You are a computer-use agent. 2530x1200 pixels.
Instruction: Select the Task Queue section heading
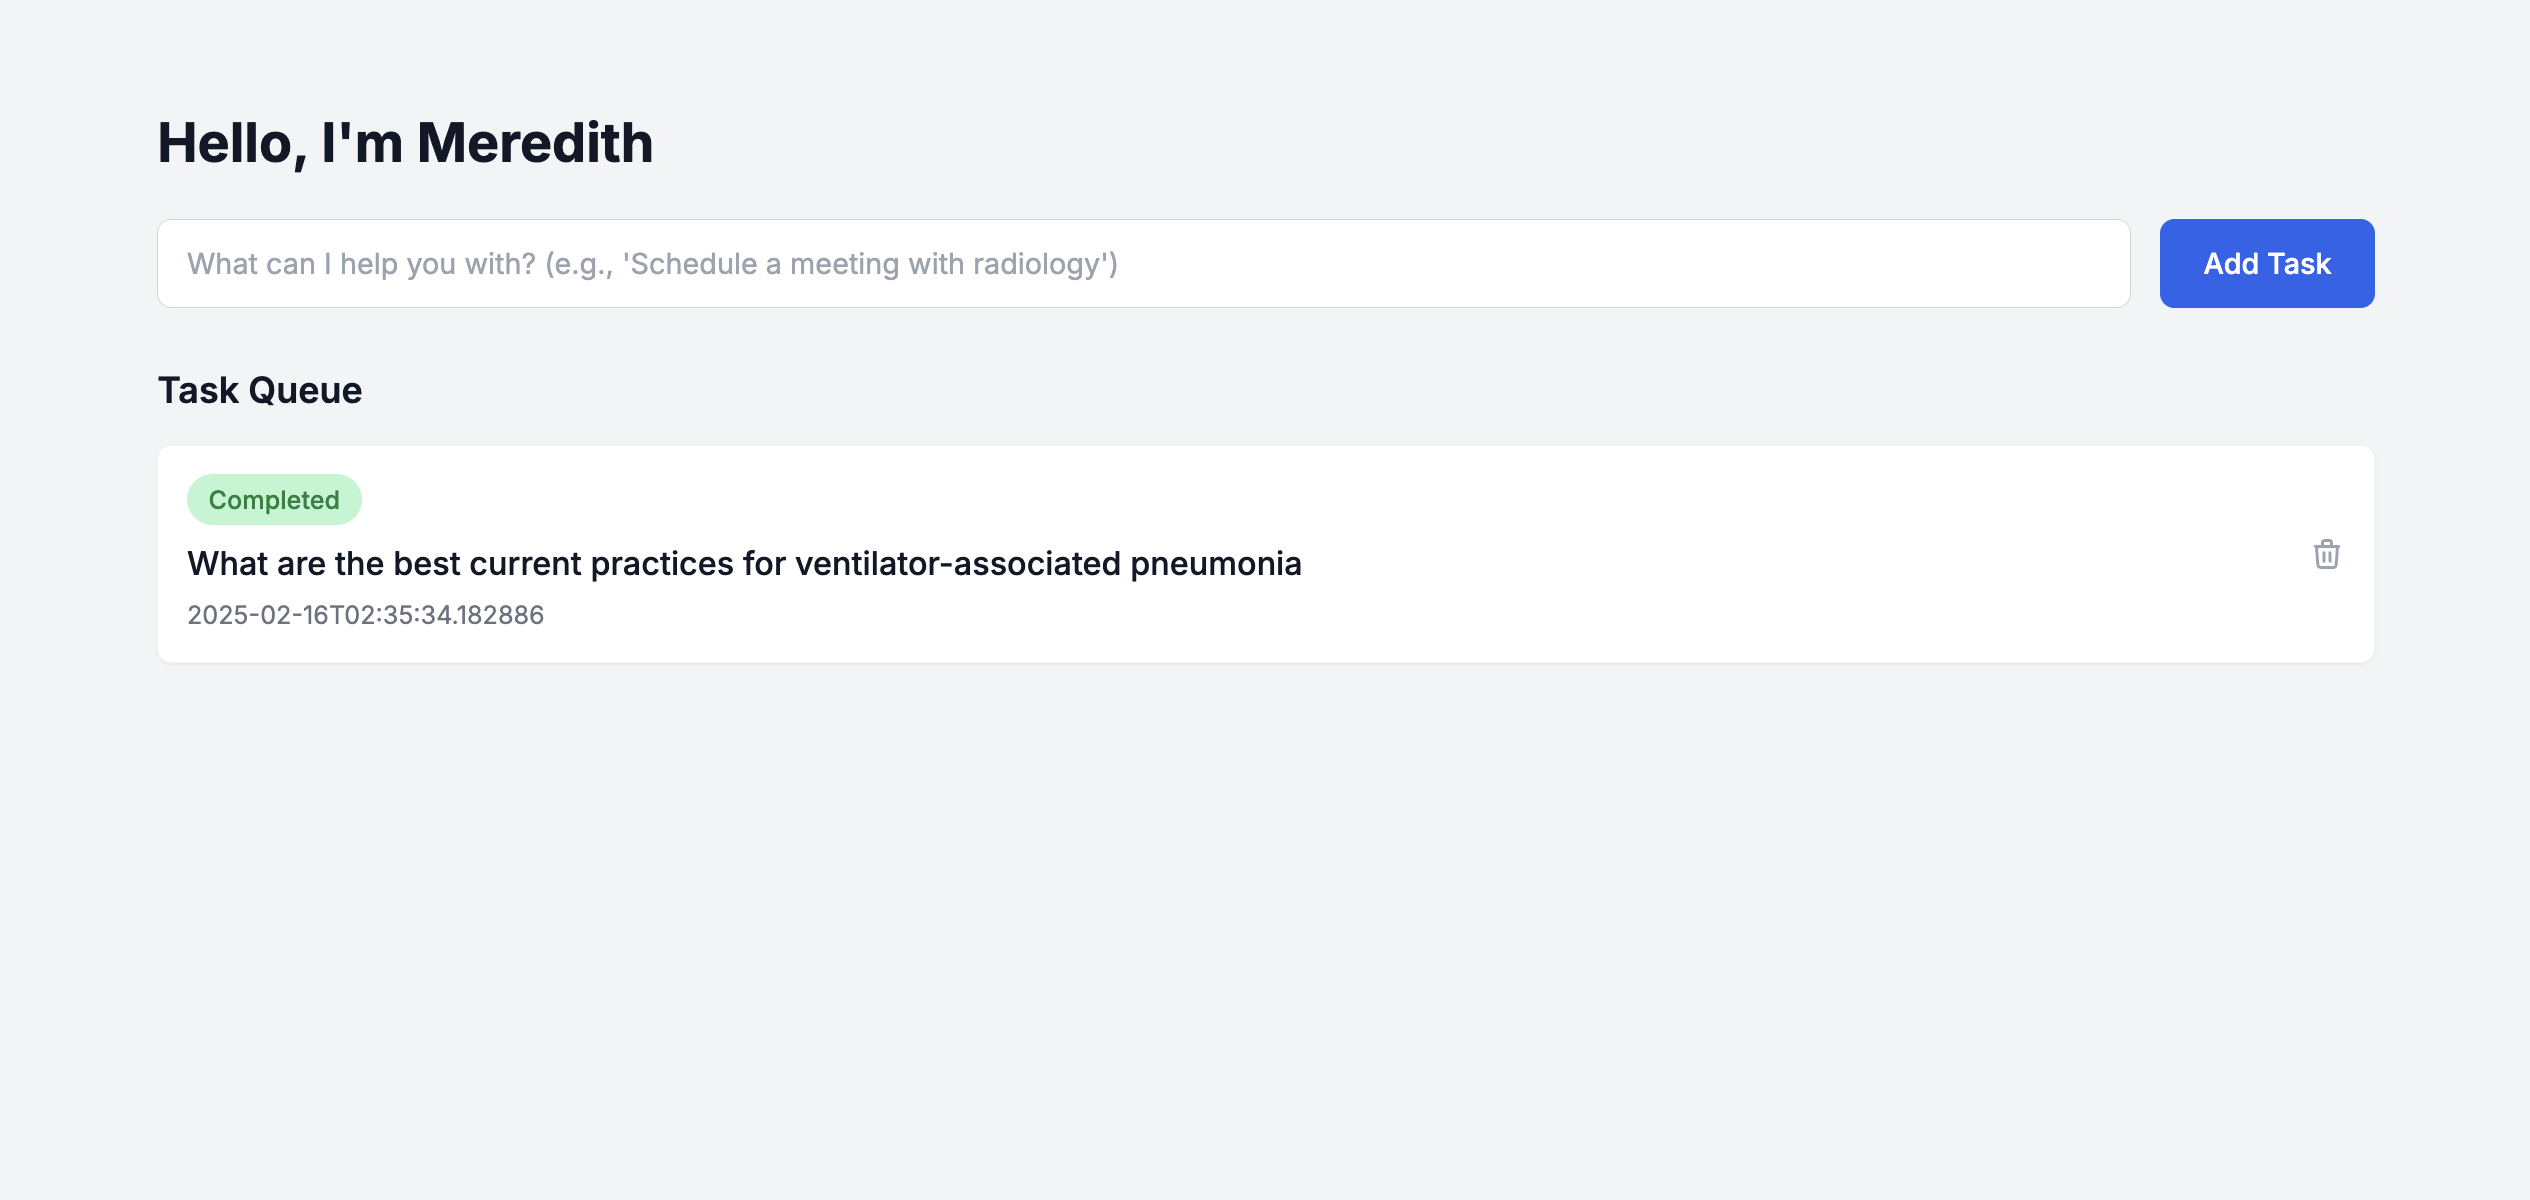click(x=260, y=390)
